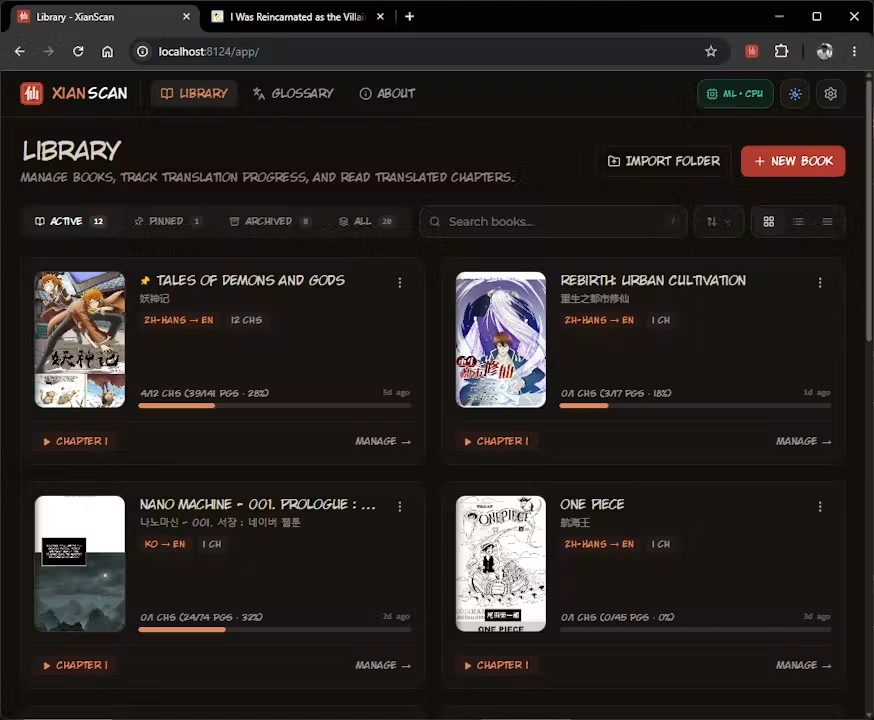This screenshot has width=874, height=720.
Task: Close the I Was Reincarnated browser tab
Action: (380, 17)
